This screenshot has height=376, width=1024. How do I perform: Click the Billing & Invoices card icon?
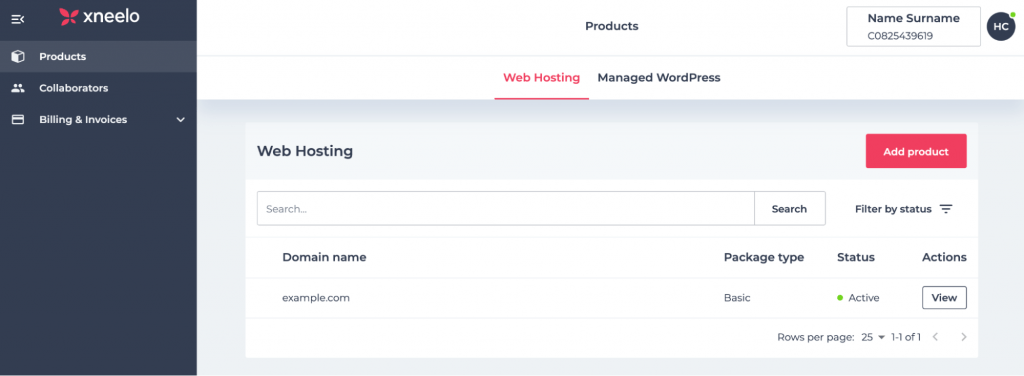coord(18,119)
